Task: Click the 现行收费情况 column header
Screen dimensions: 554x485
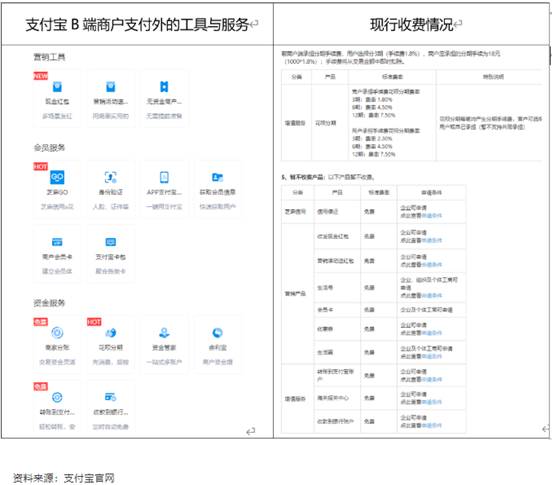Action: pyautogui.click(x=412, y=24)
